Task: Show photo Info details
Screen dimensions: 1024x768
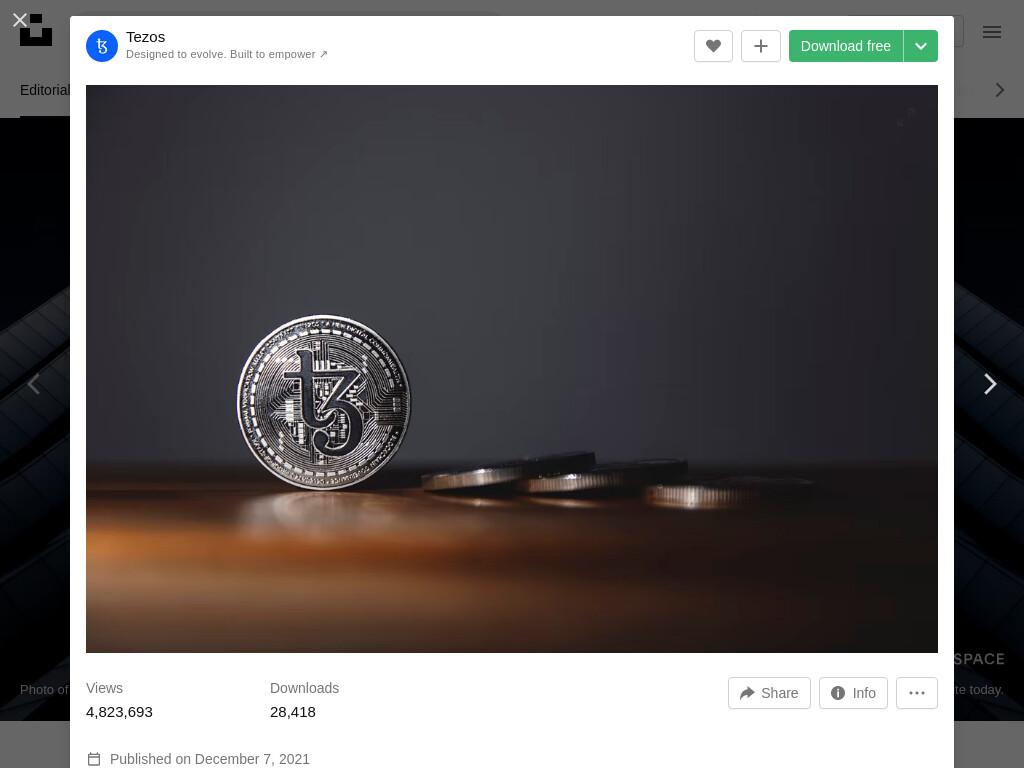Action: 853,693
